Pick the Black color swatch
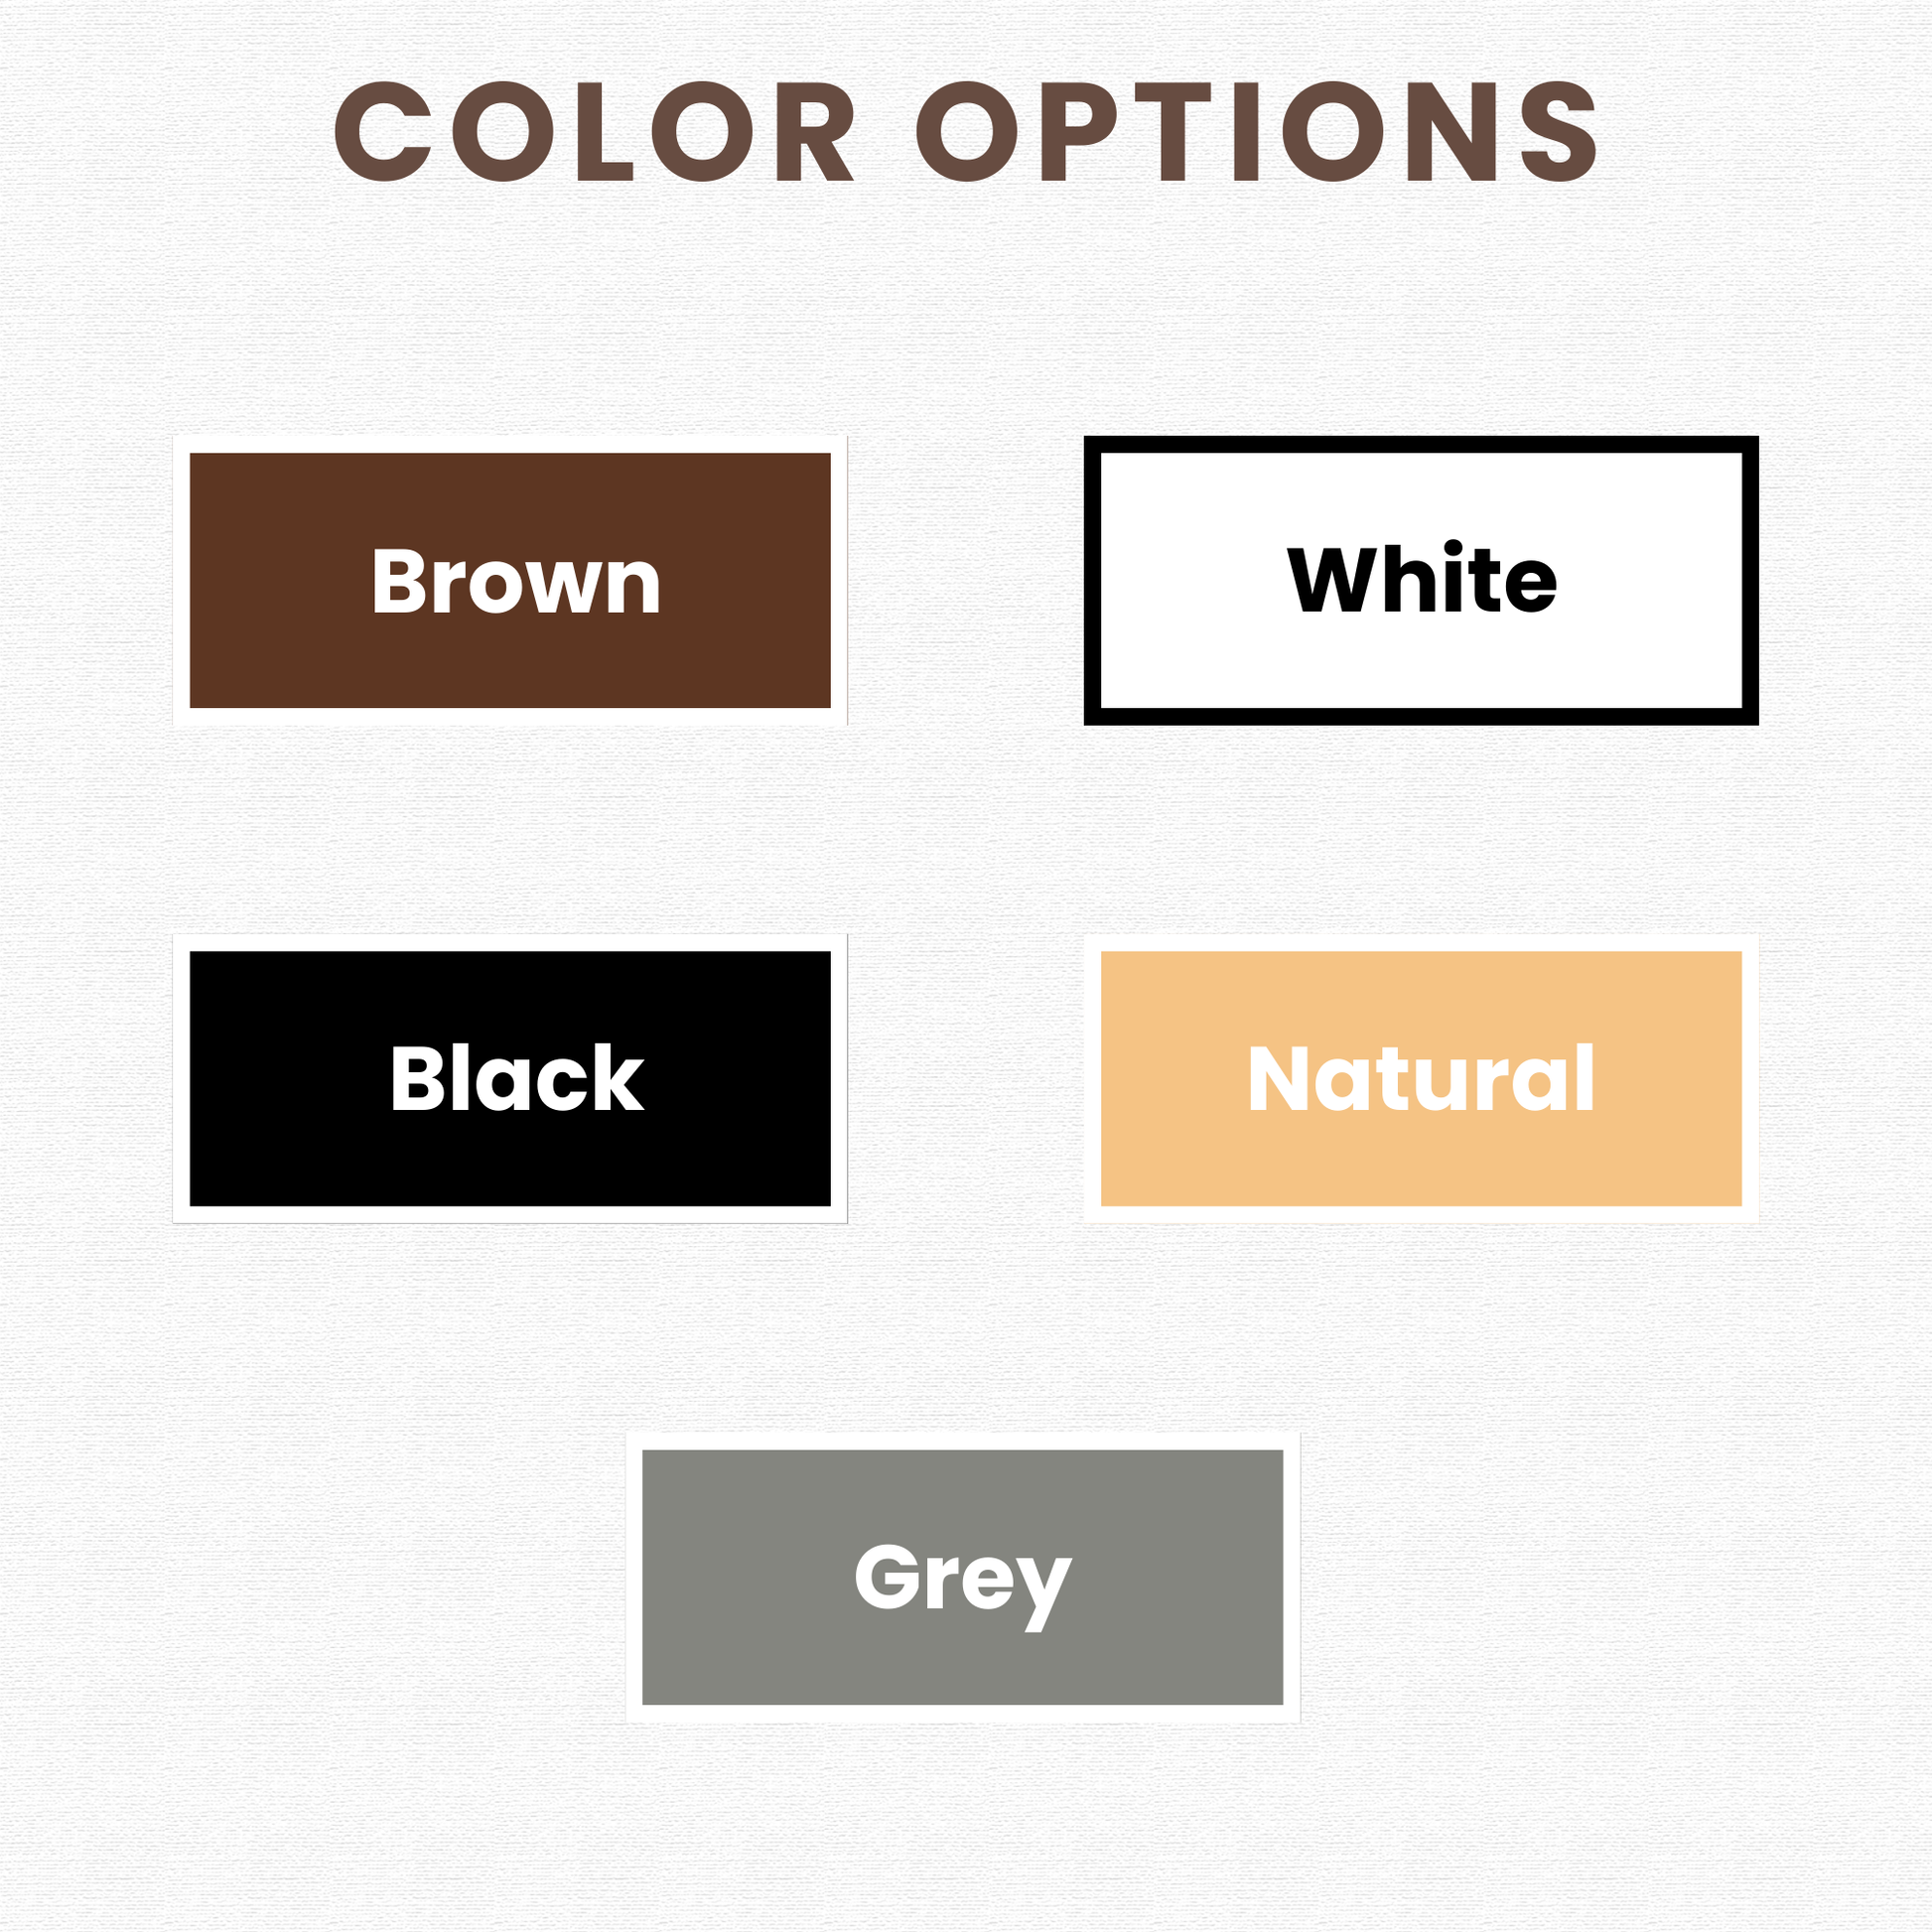 click(510, 1078)
